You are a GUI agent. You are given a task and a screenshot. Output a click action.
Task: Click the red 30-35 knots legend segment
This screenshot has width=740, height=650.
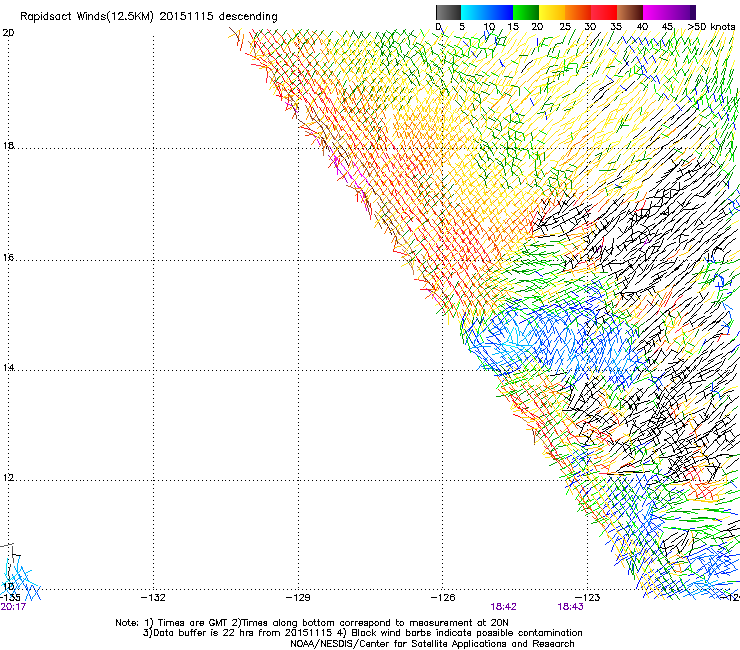[604, 12]
